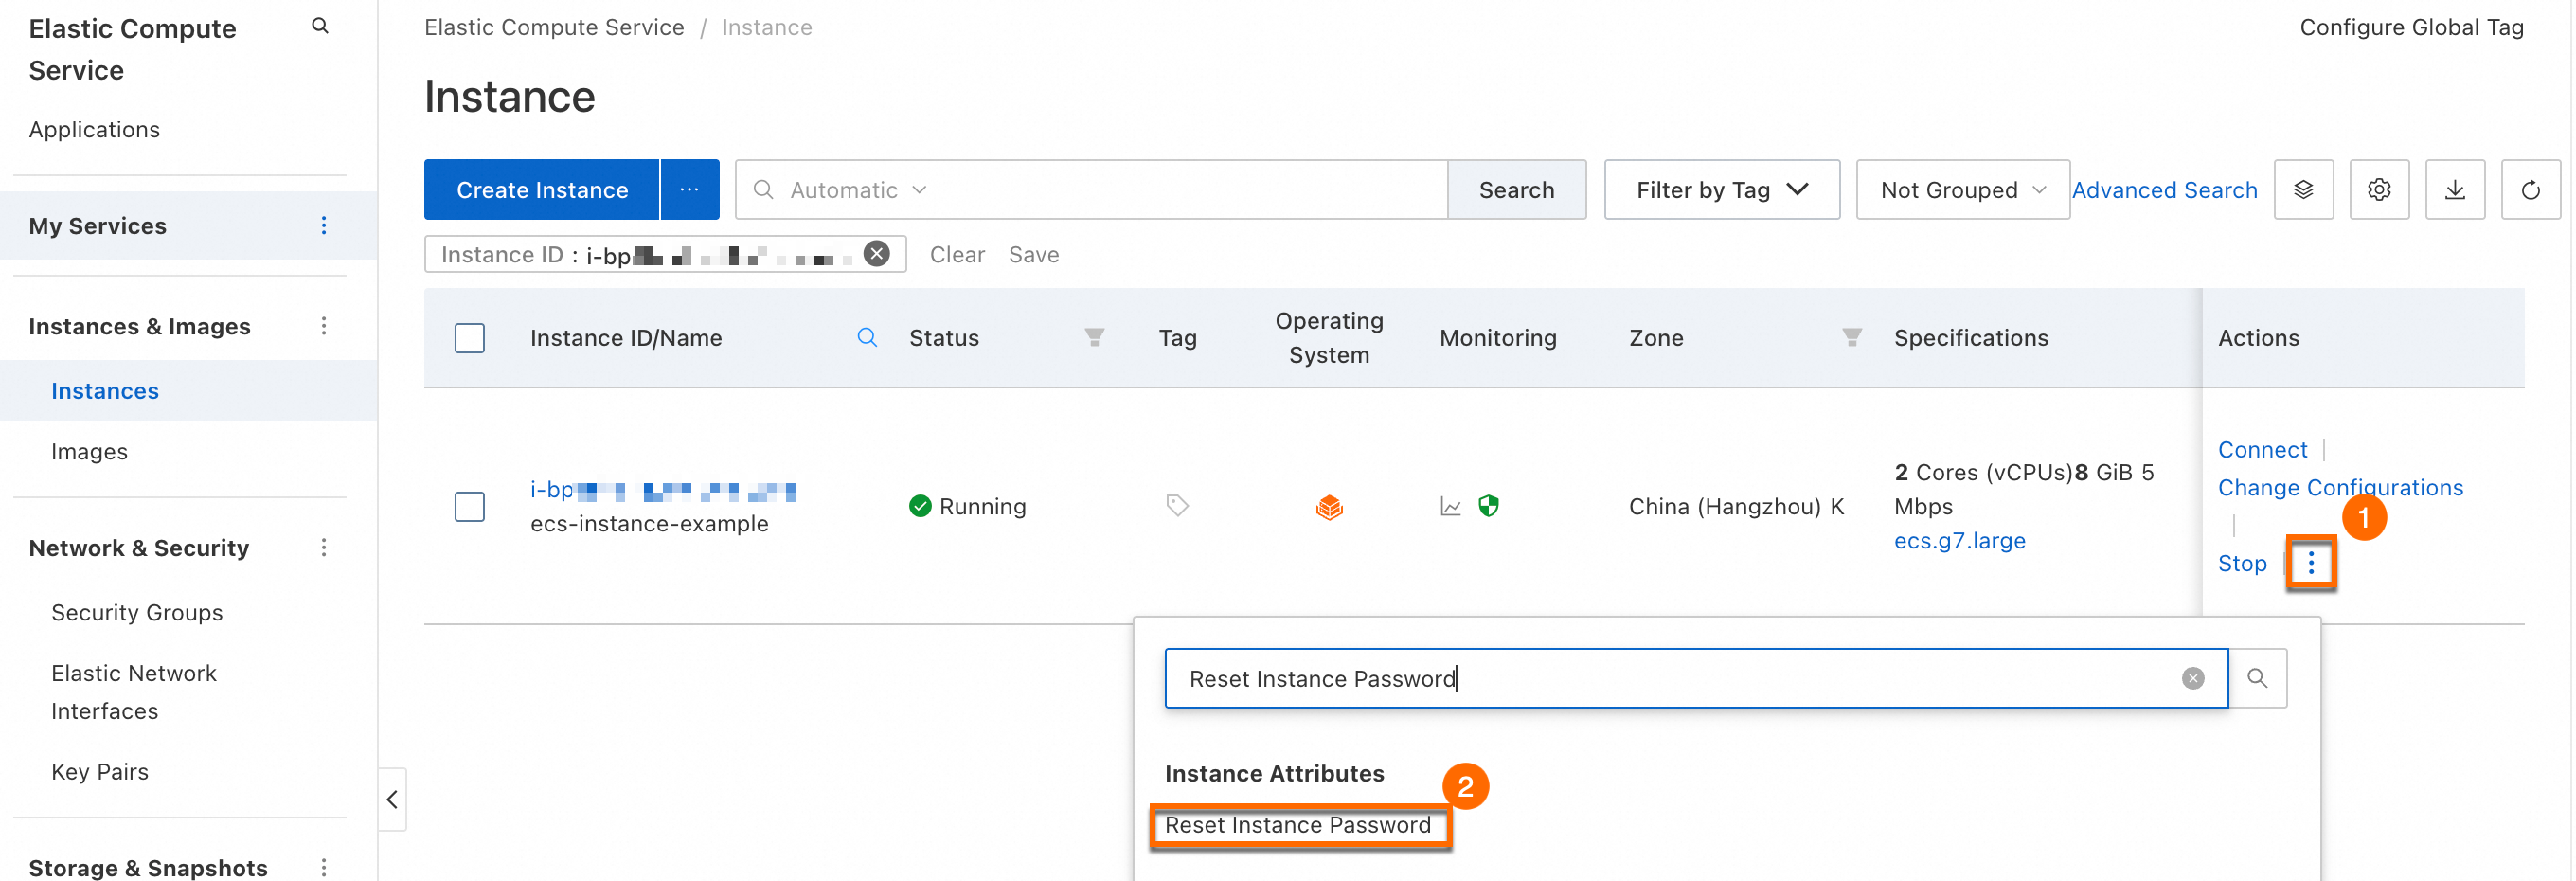The height and width of the screenshot is (881, 2576).
Task: Open column settings via the gear icon
Action: (2378, 190)
